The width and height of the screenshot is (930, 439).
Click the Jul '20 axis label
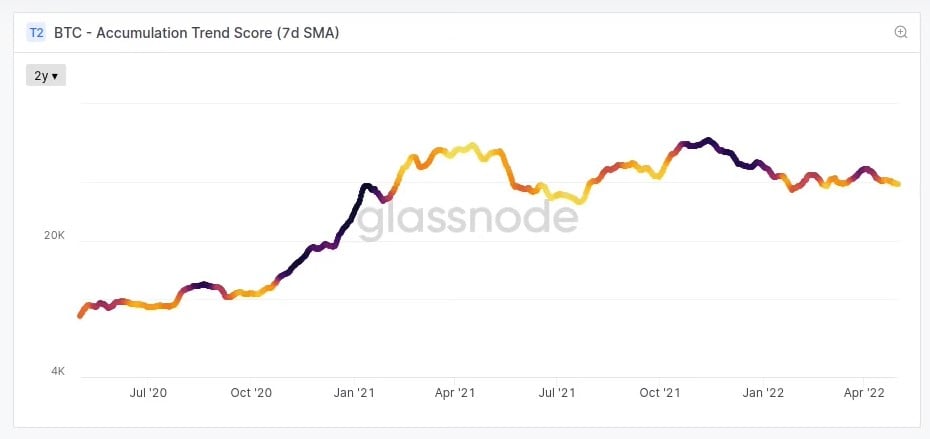148,393
